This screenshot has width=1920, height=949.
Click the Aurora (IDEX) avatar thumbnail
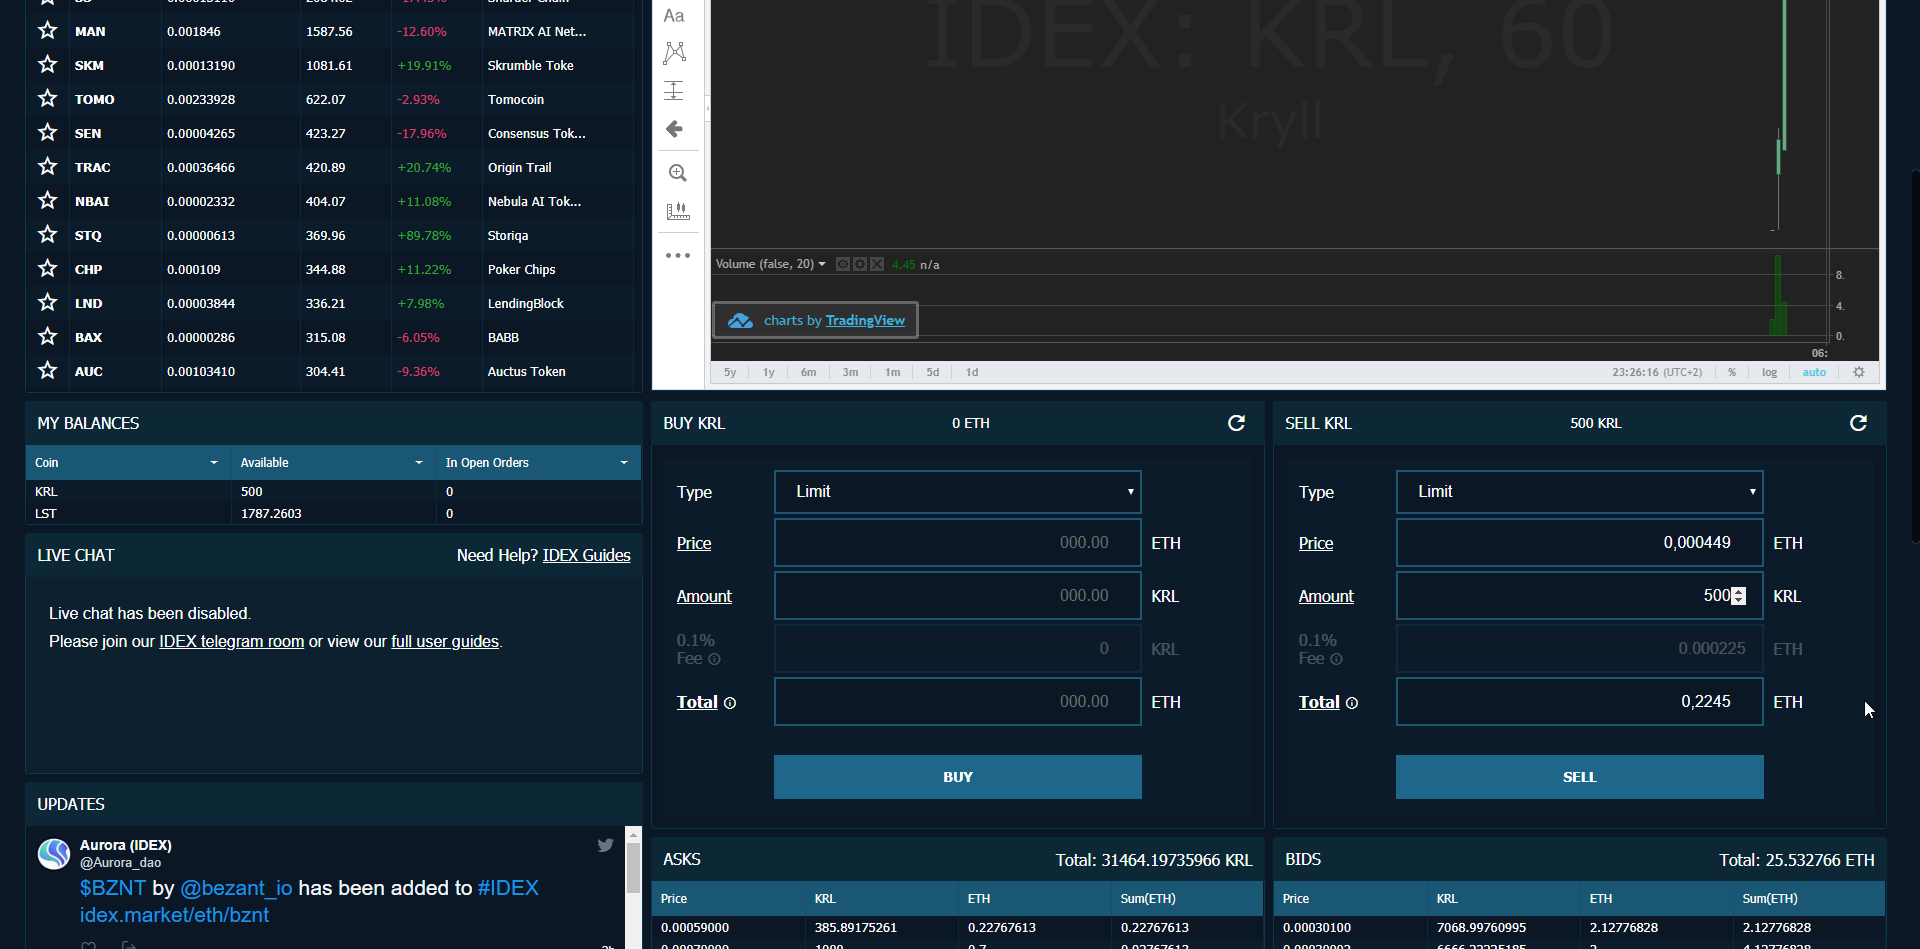coord(54,854)
